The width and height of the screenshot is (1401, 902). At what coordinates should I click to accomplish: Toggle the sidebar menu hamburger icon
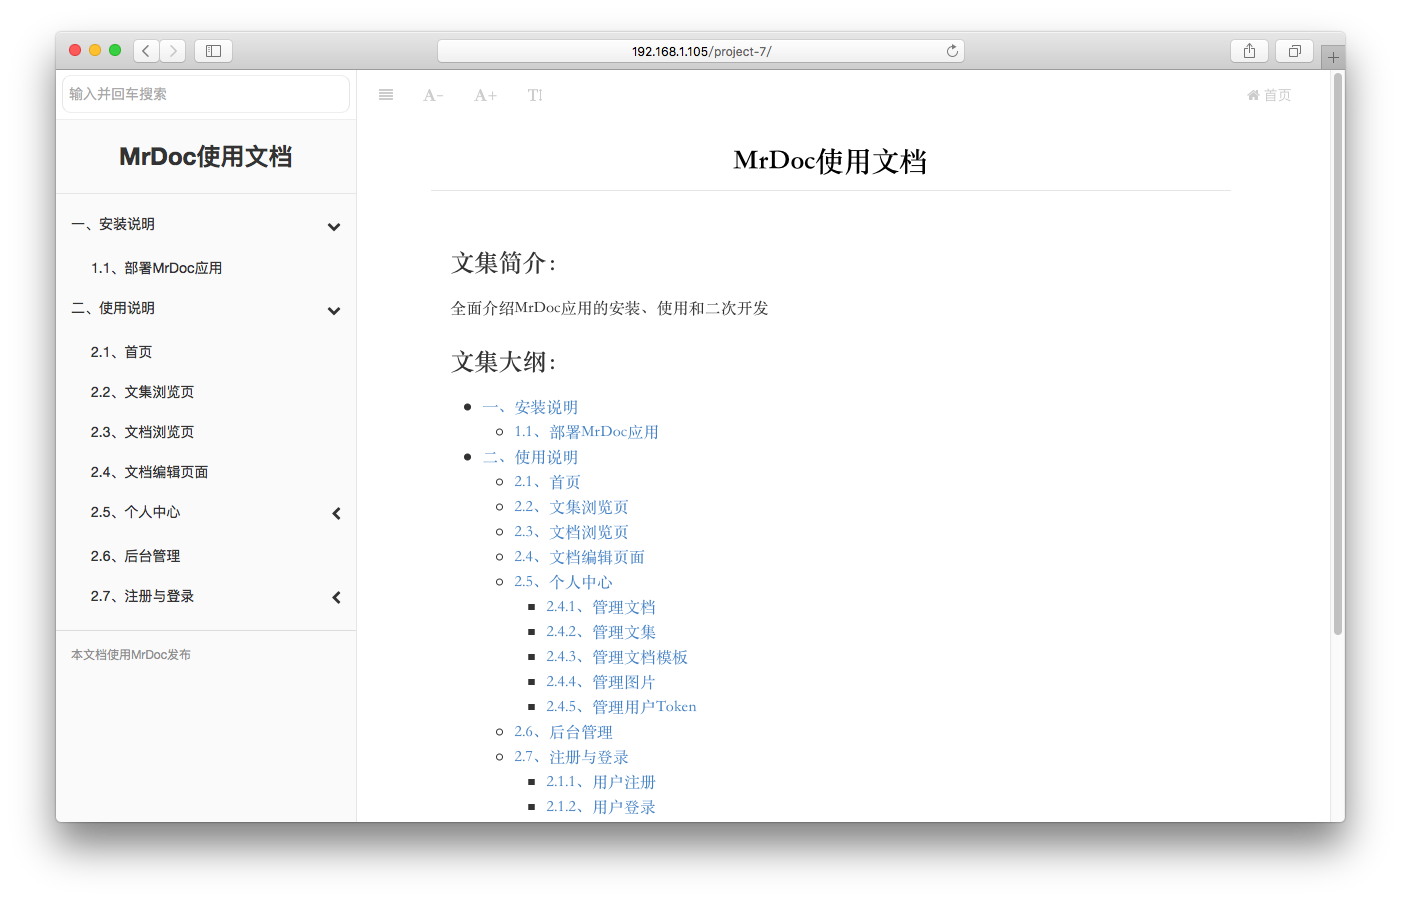pyautogui.click(x=386, y=95)
